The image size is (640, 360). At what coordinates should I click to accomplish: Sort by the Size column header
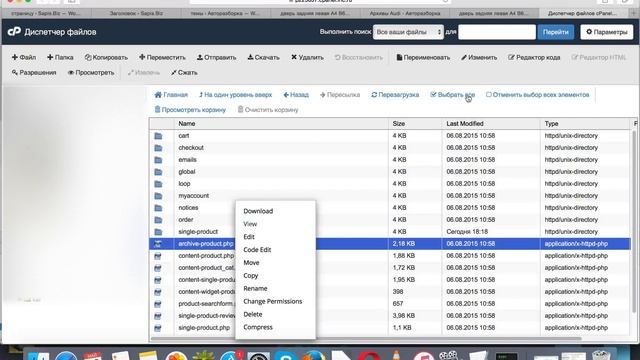pos(399,123)
